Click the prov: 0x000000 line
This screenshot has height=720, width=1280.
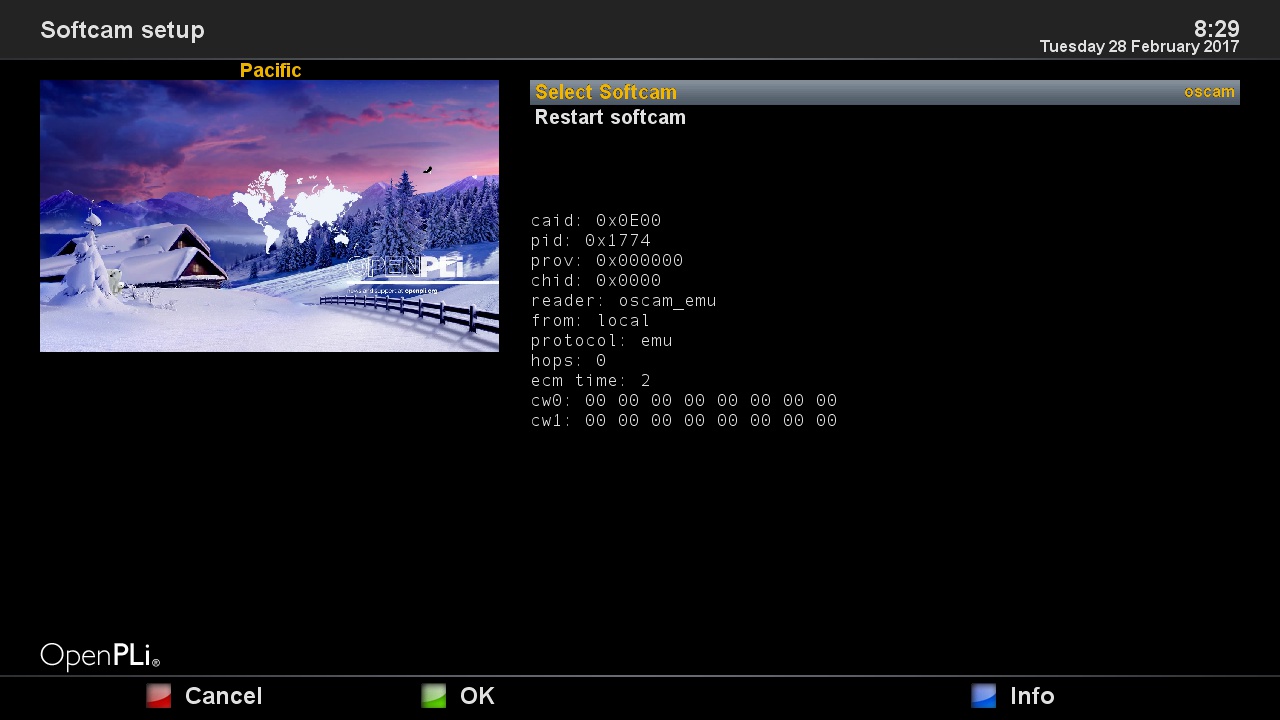(x=607, y=261)
